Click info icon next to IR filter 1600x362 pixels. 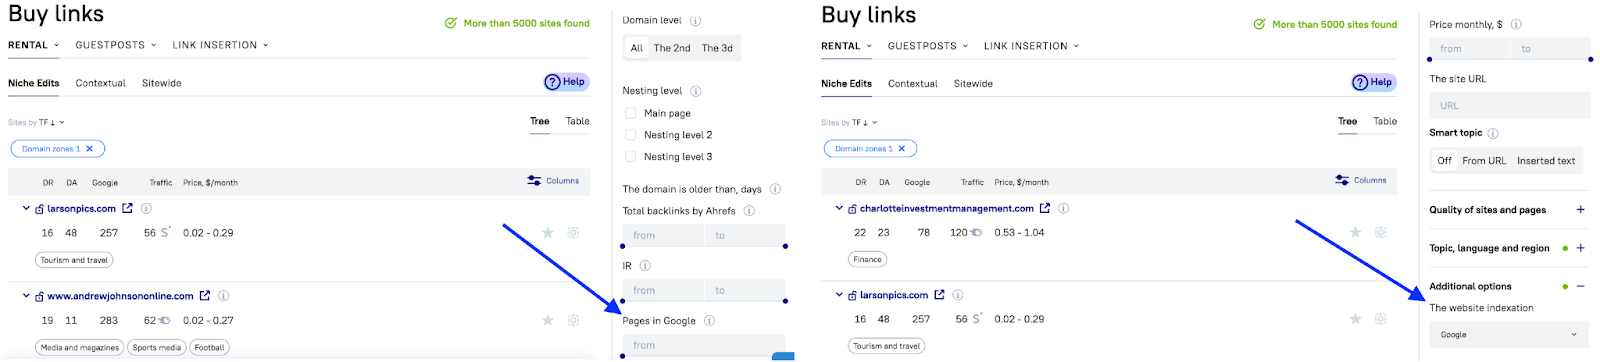point(646,266)
